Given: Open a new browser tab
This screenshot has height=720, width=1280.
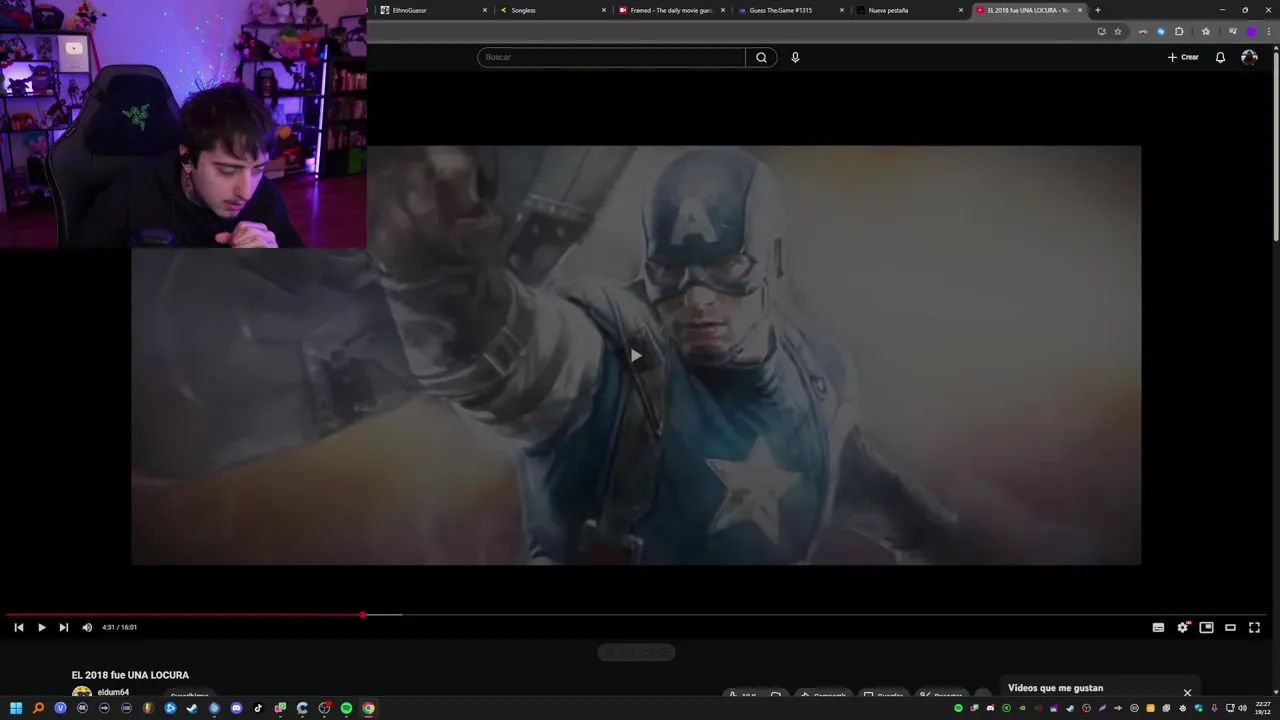Looking at the screenshot, I should (1098, 10).
